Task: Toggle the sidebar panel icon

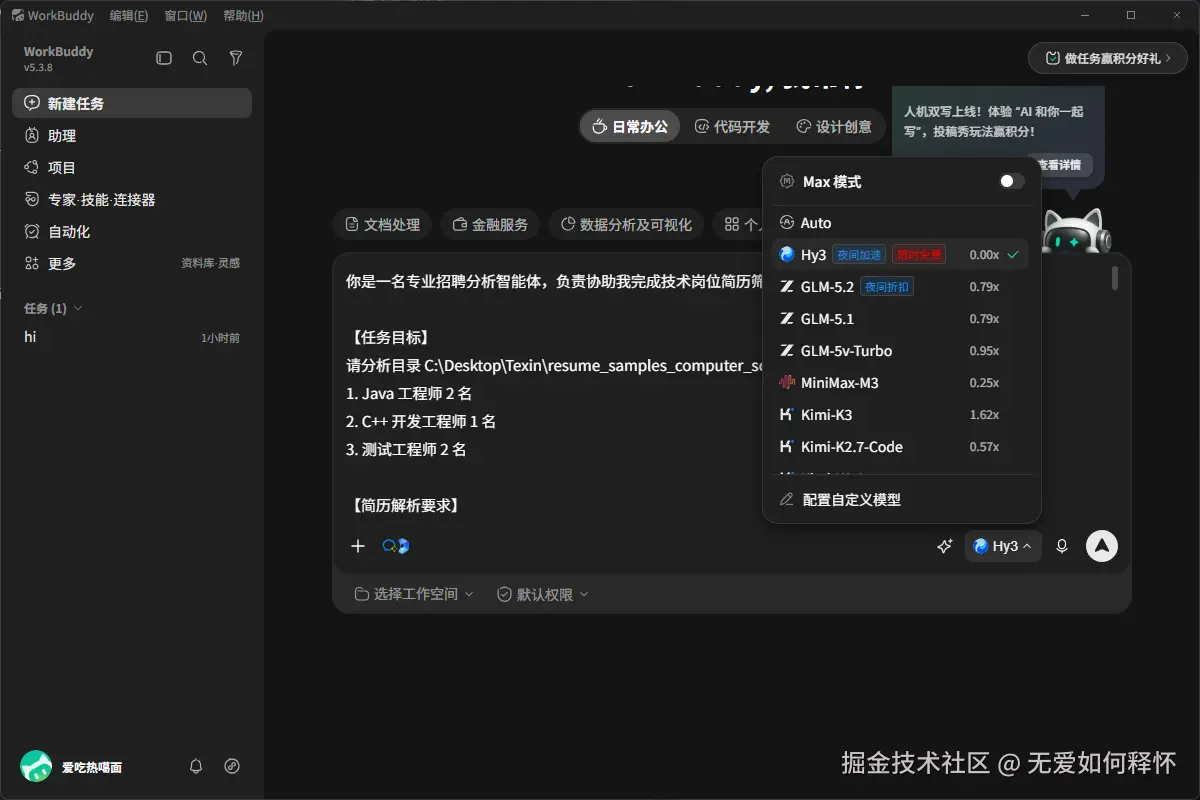Action: pos(164,59)
